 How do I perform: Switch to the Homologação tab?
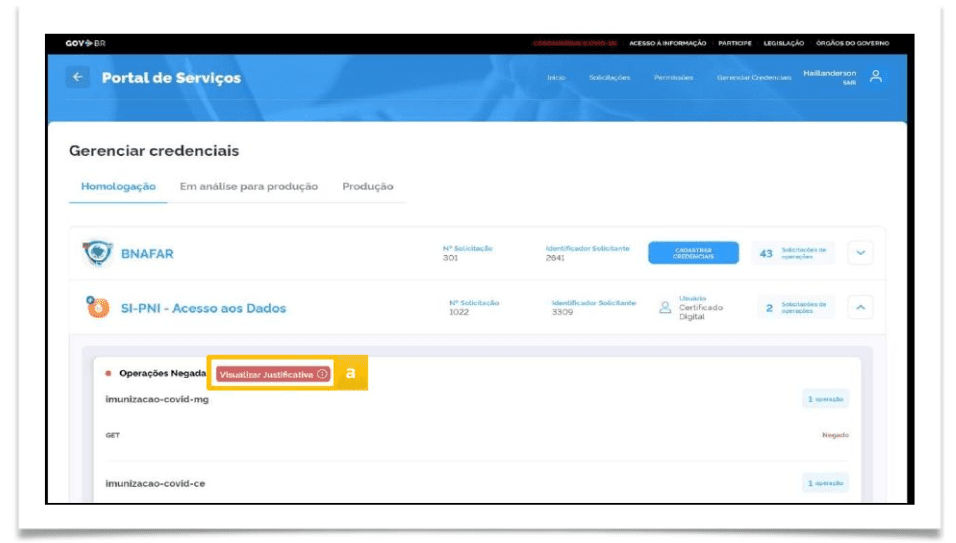pyautogui.click(x=118, y=186)
